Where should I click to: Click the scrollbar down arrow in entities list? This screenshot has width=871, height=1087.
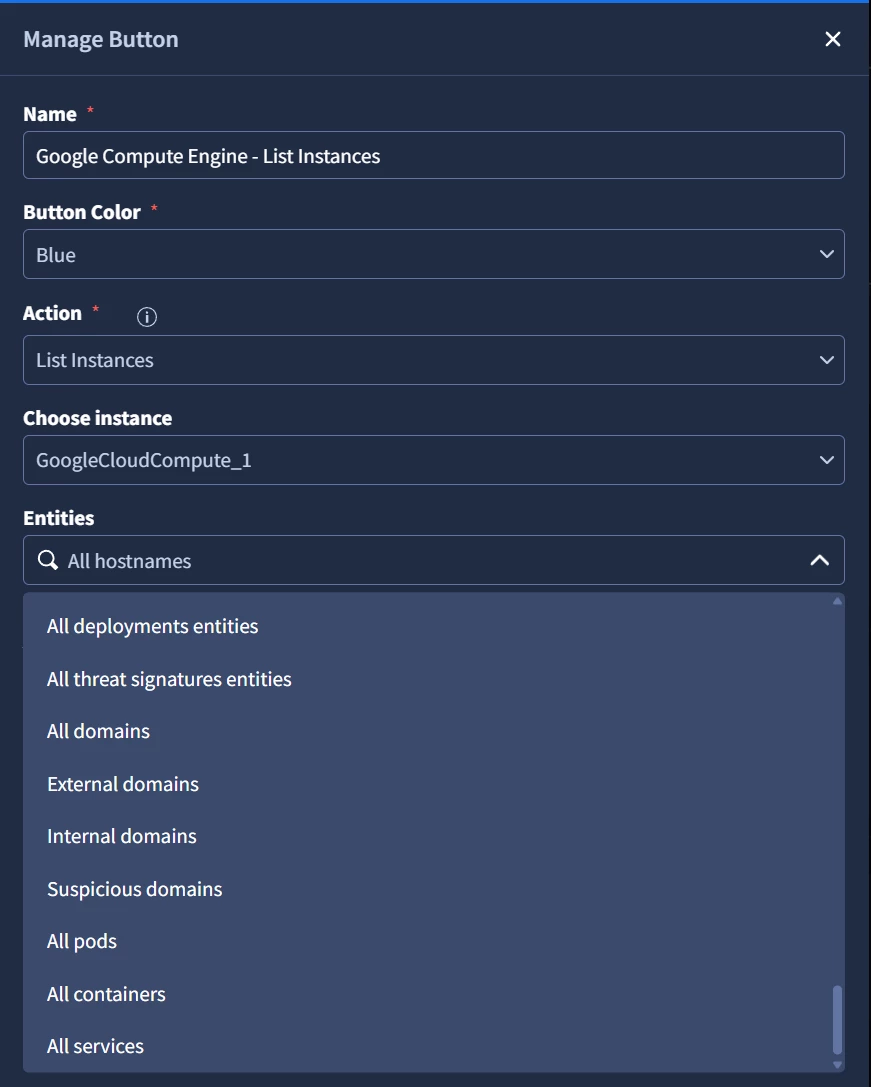[x=837, y=1065]
